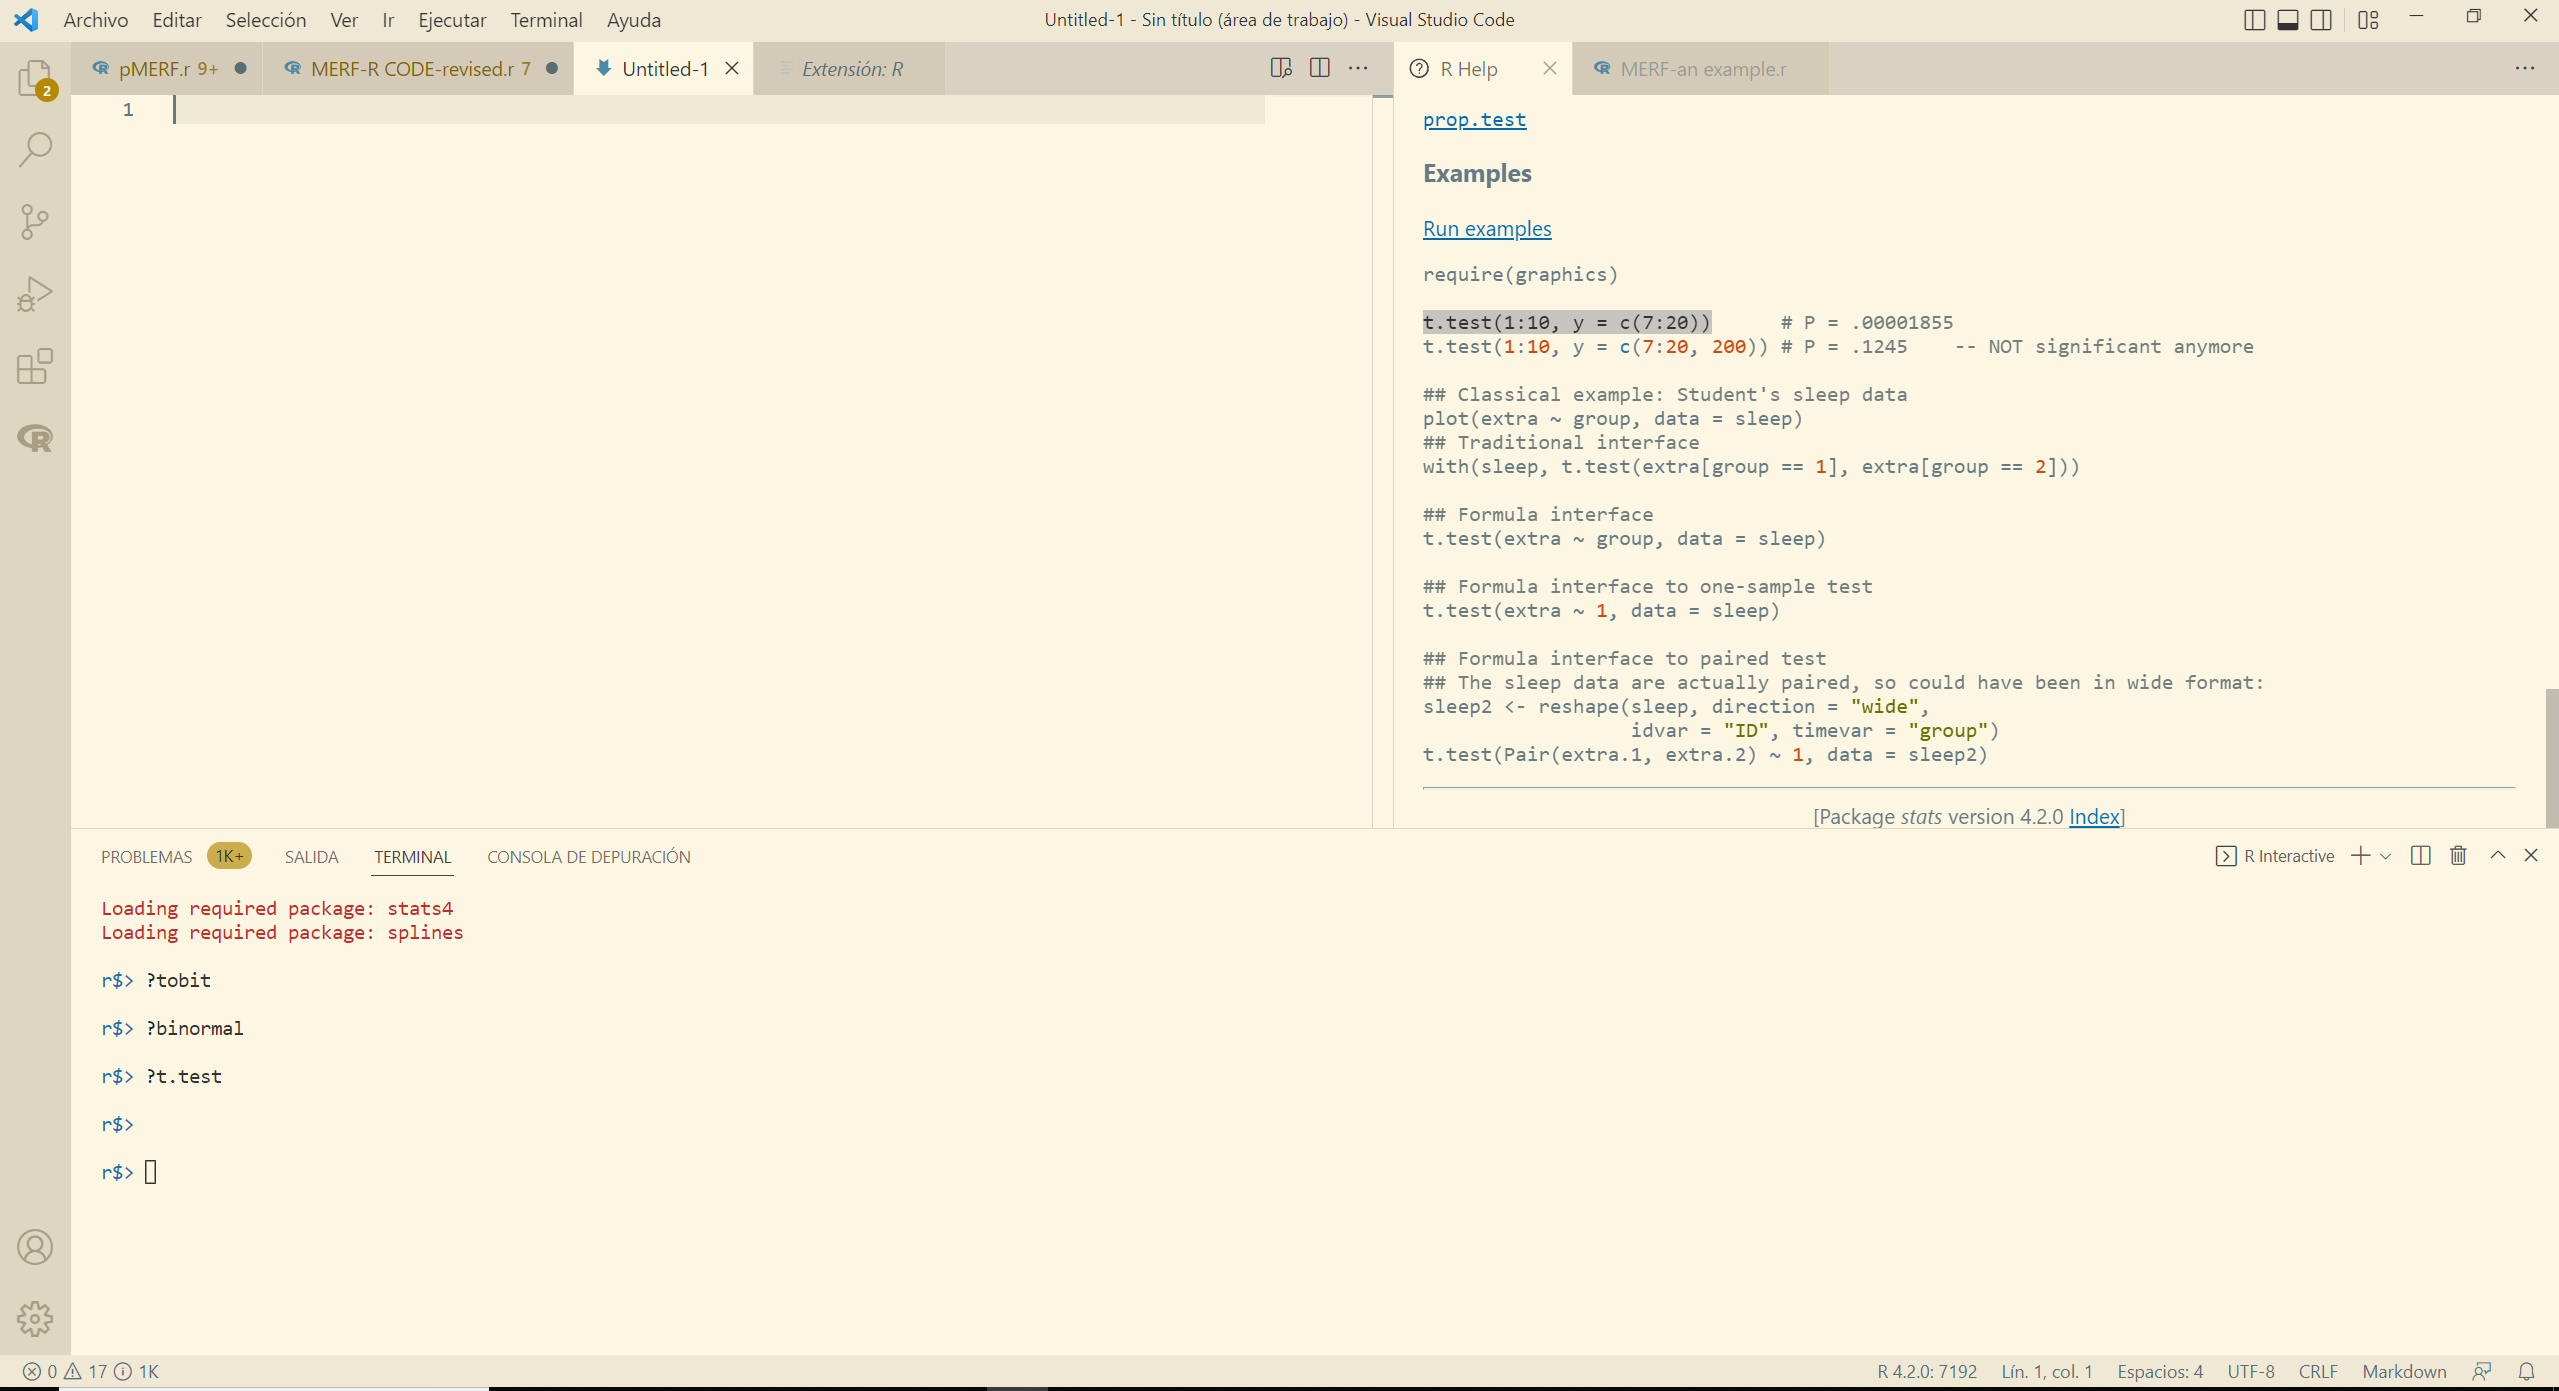
Task: Open the Search view icon
Action: pos(35,150)
